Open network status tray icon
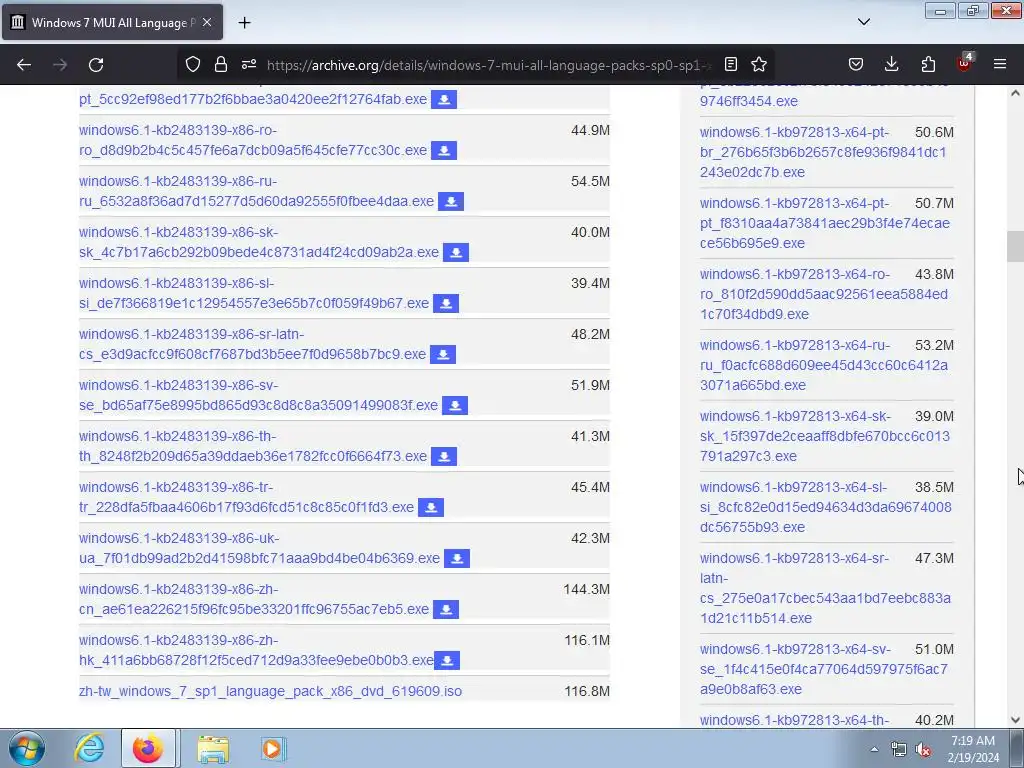 click(899, 749)
